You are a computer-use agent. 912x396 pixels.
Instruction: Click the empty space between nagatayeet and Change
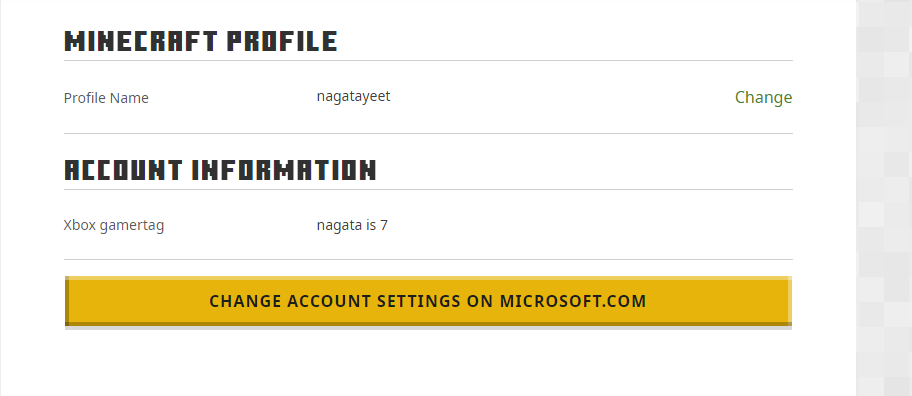click(562, 97)
